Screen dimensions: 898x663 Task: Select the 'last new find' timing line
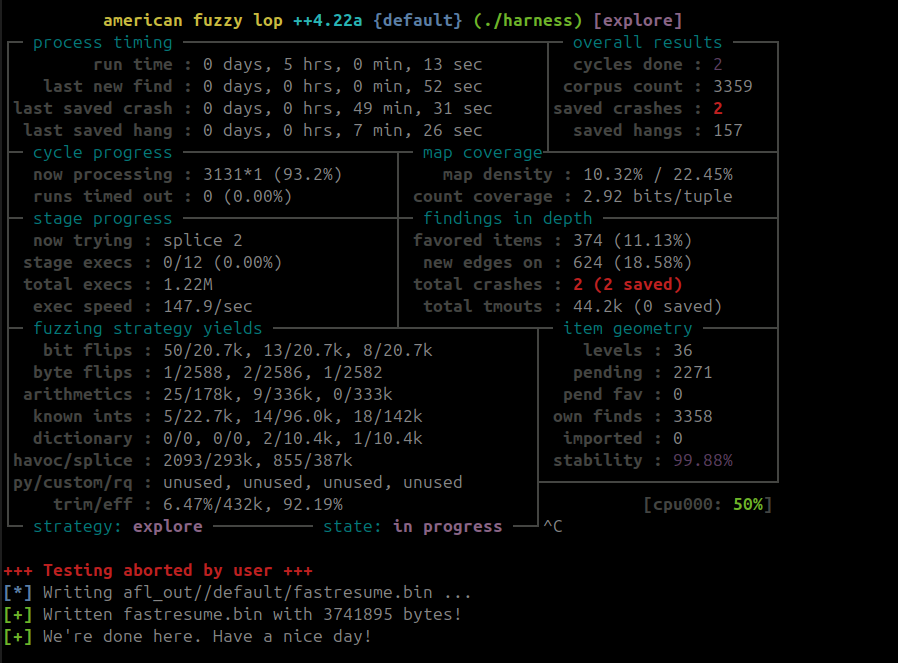click(x=263, y=86)
